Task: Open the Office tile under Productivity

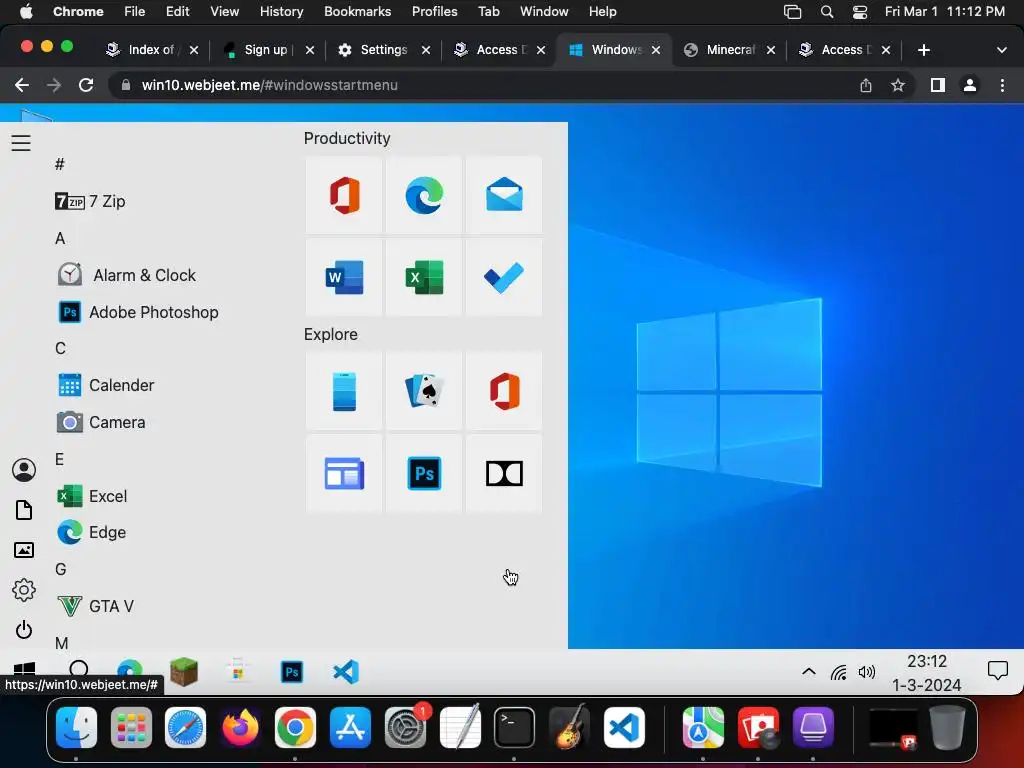Action: click(x=344, y=195)
